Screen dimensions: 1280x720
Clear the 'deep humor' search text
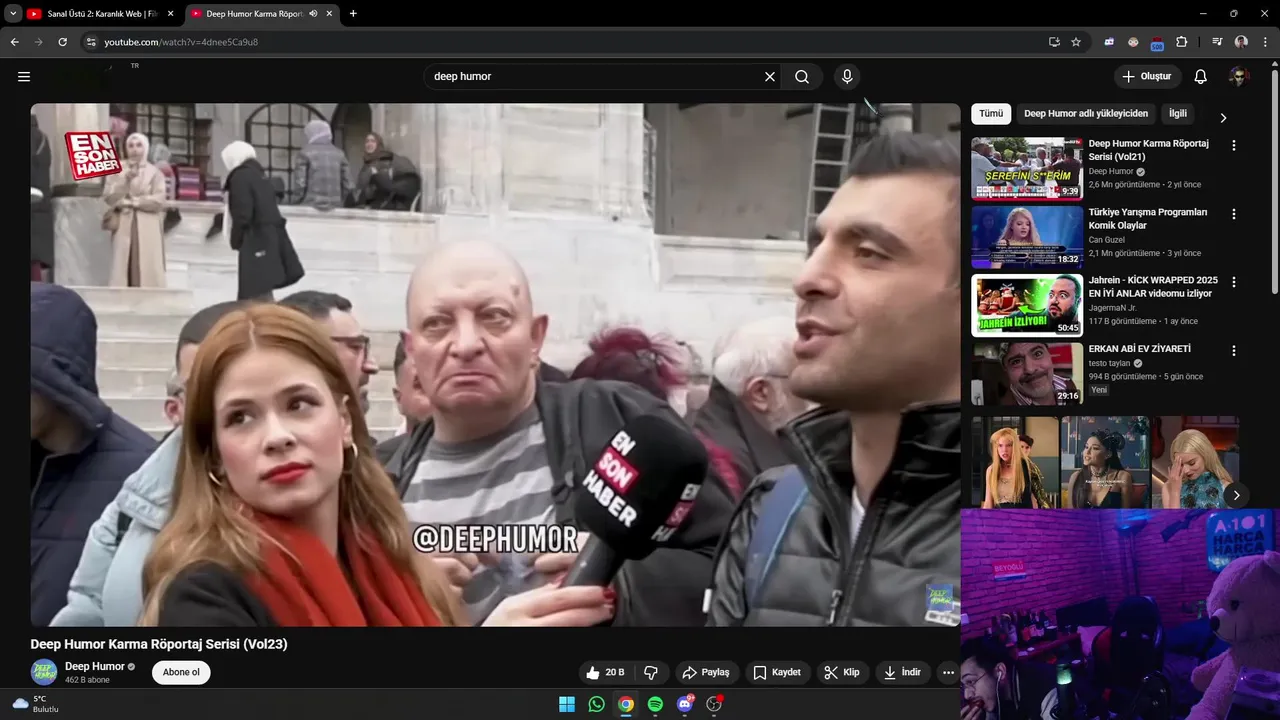tap(770, 76)
